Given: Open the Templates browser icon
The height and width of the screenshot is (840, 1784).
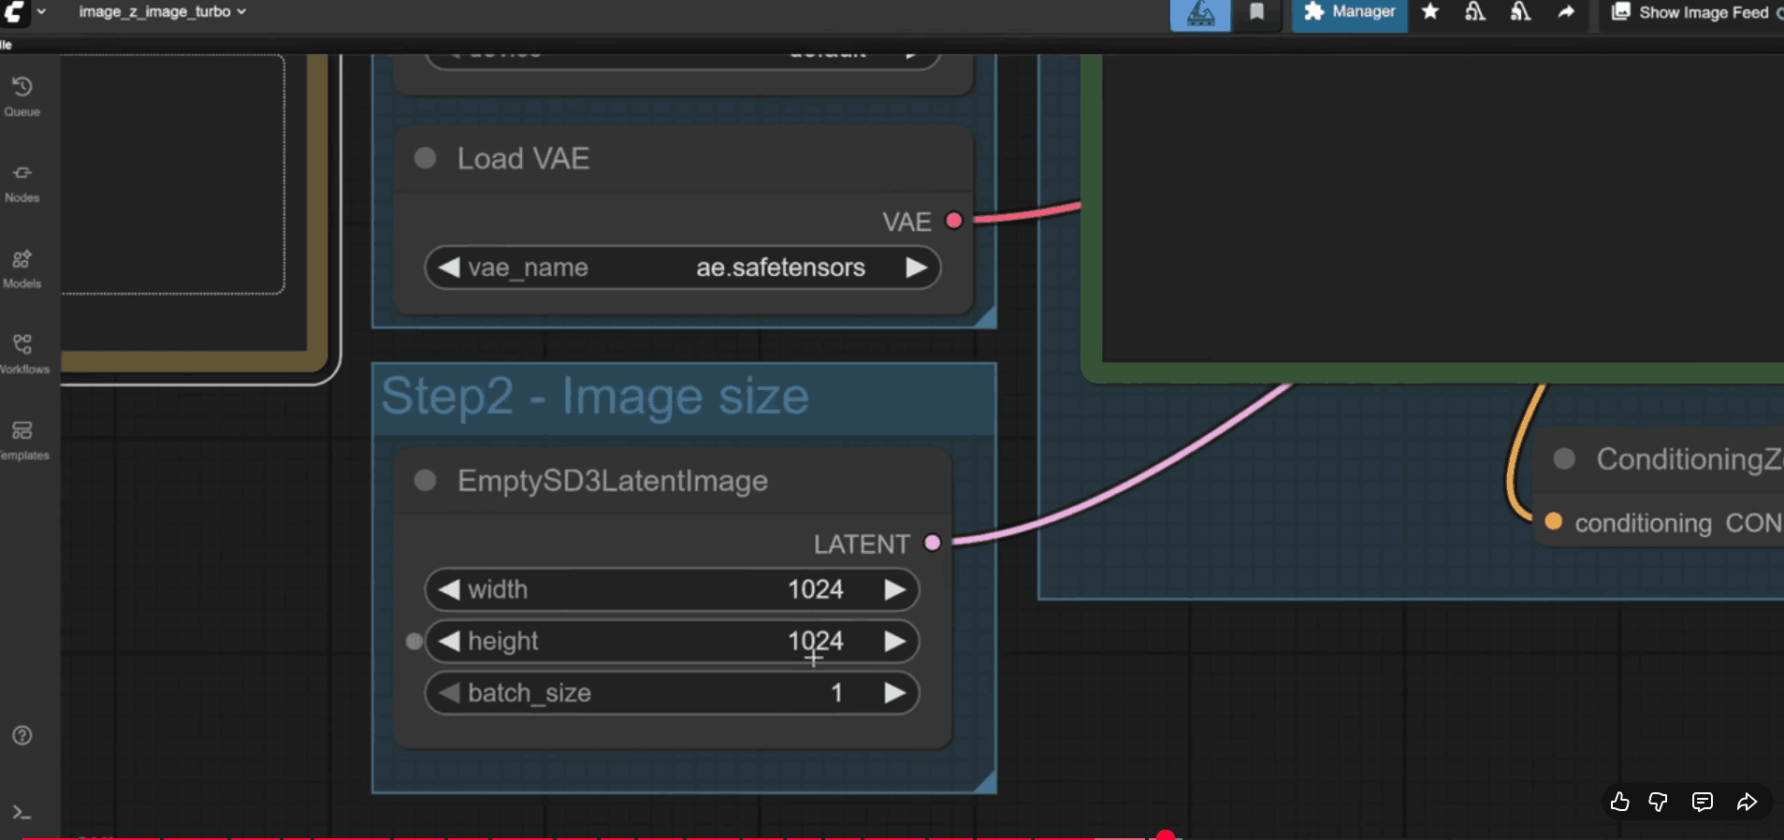Looking at the screenshot, I should 22,440.
